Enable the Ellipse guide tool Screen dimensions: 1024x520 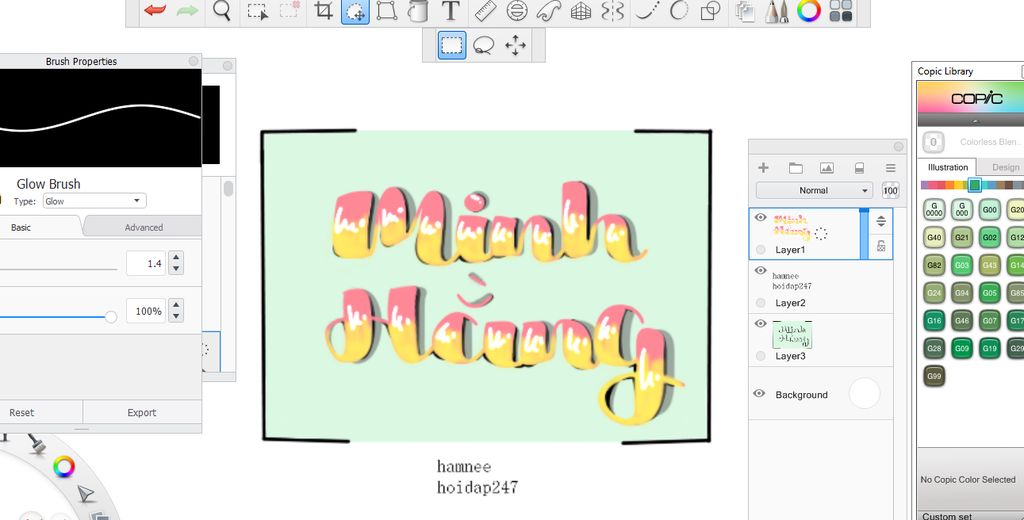(517, 10)
